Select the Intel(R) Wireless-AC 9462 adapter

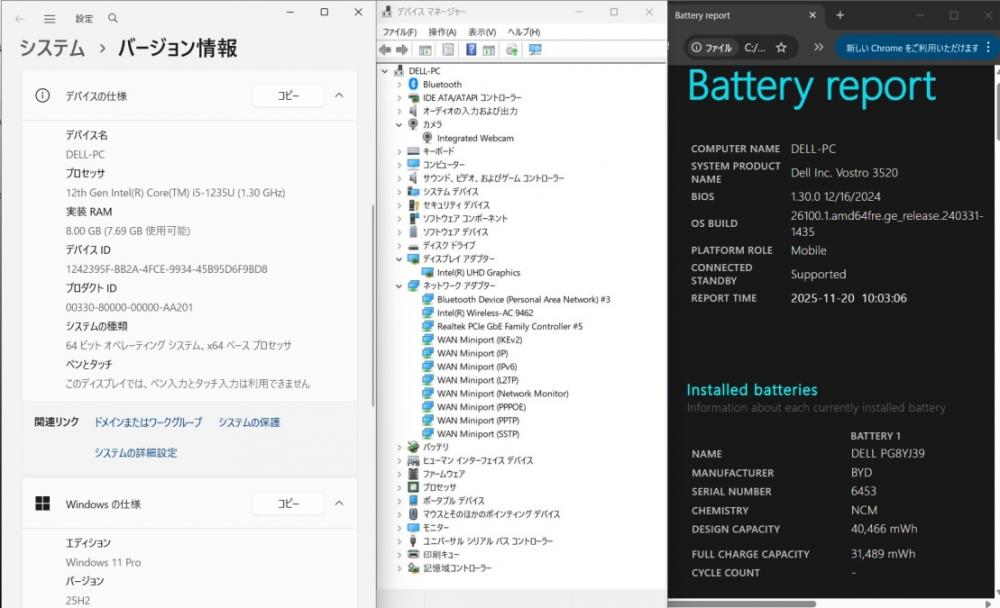click(x=484, y=313)
